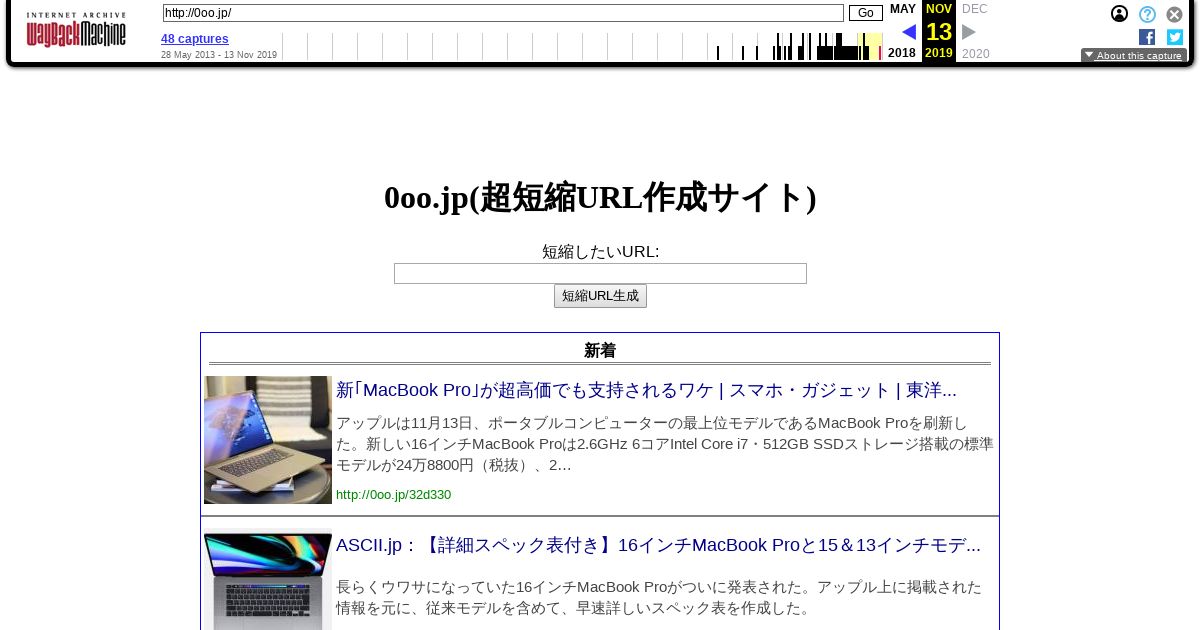Viewport: 1200px width, 630px height.
Task: Click the capture sparkline graph
Action: [x=582, y=46]
